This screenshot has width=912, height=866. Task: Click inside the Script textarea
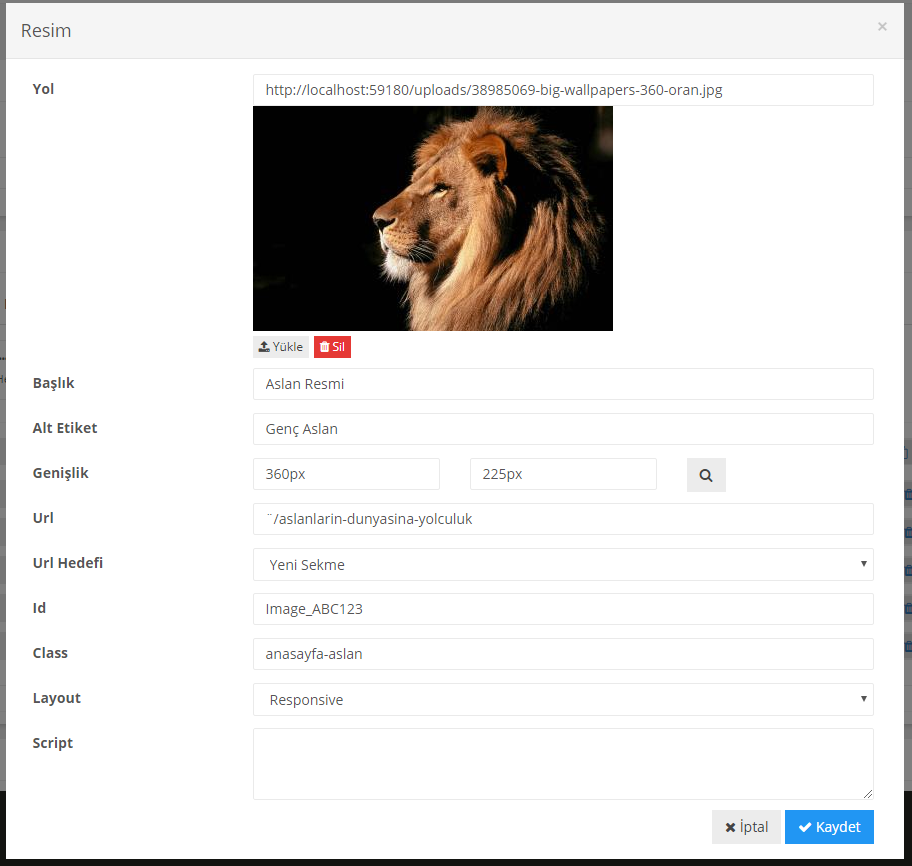click(563, 763)
